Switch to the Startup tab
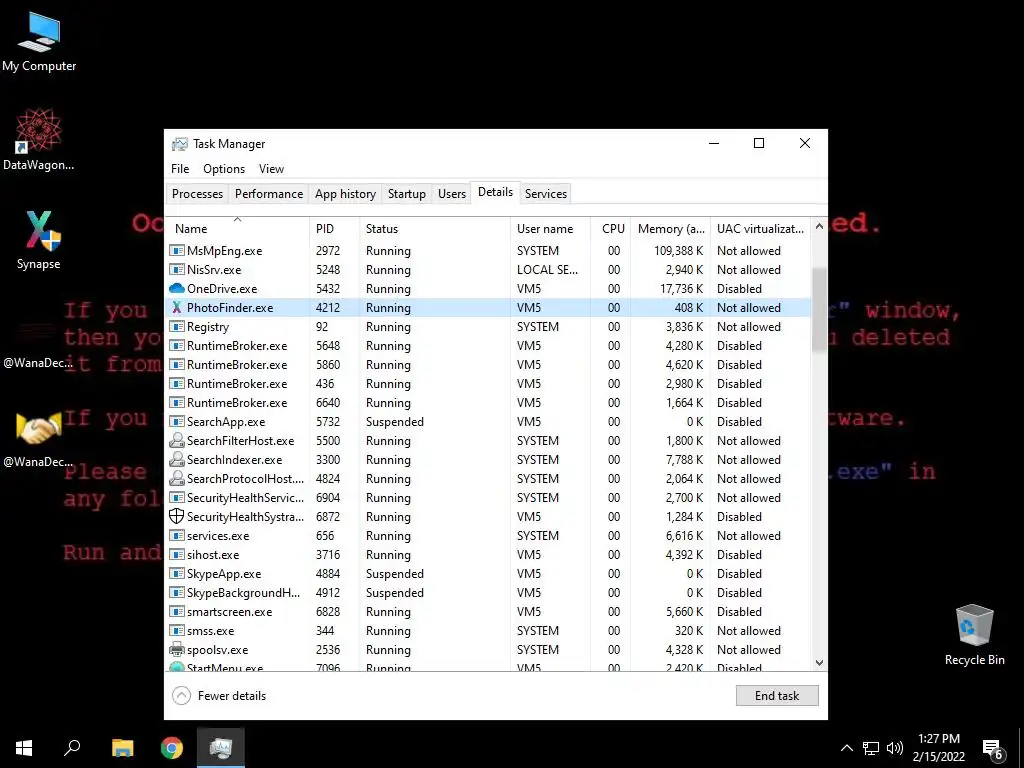 coord(406,194)
